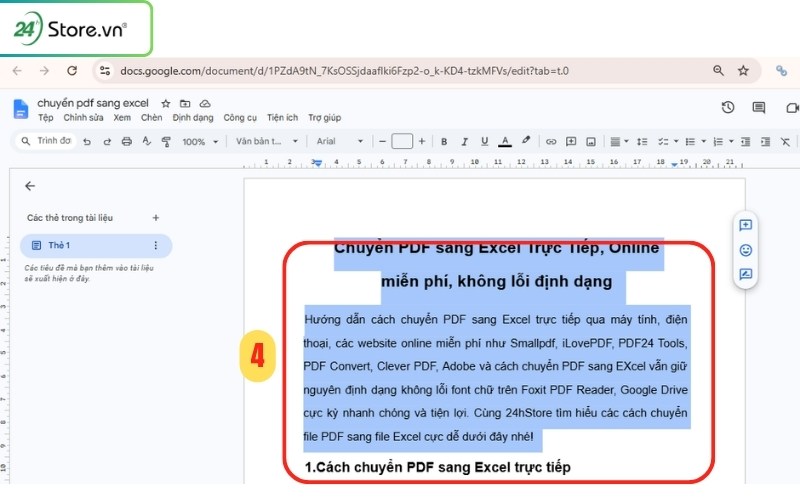Viewport: 800px width, 500px height.
Task: Insert an image
Action: [591, 142]
